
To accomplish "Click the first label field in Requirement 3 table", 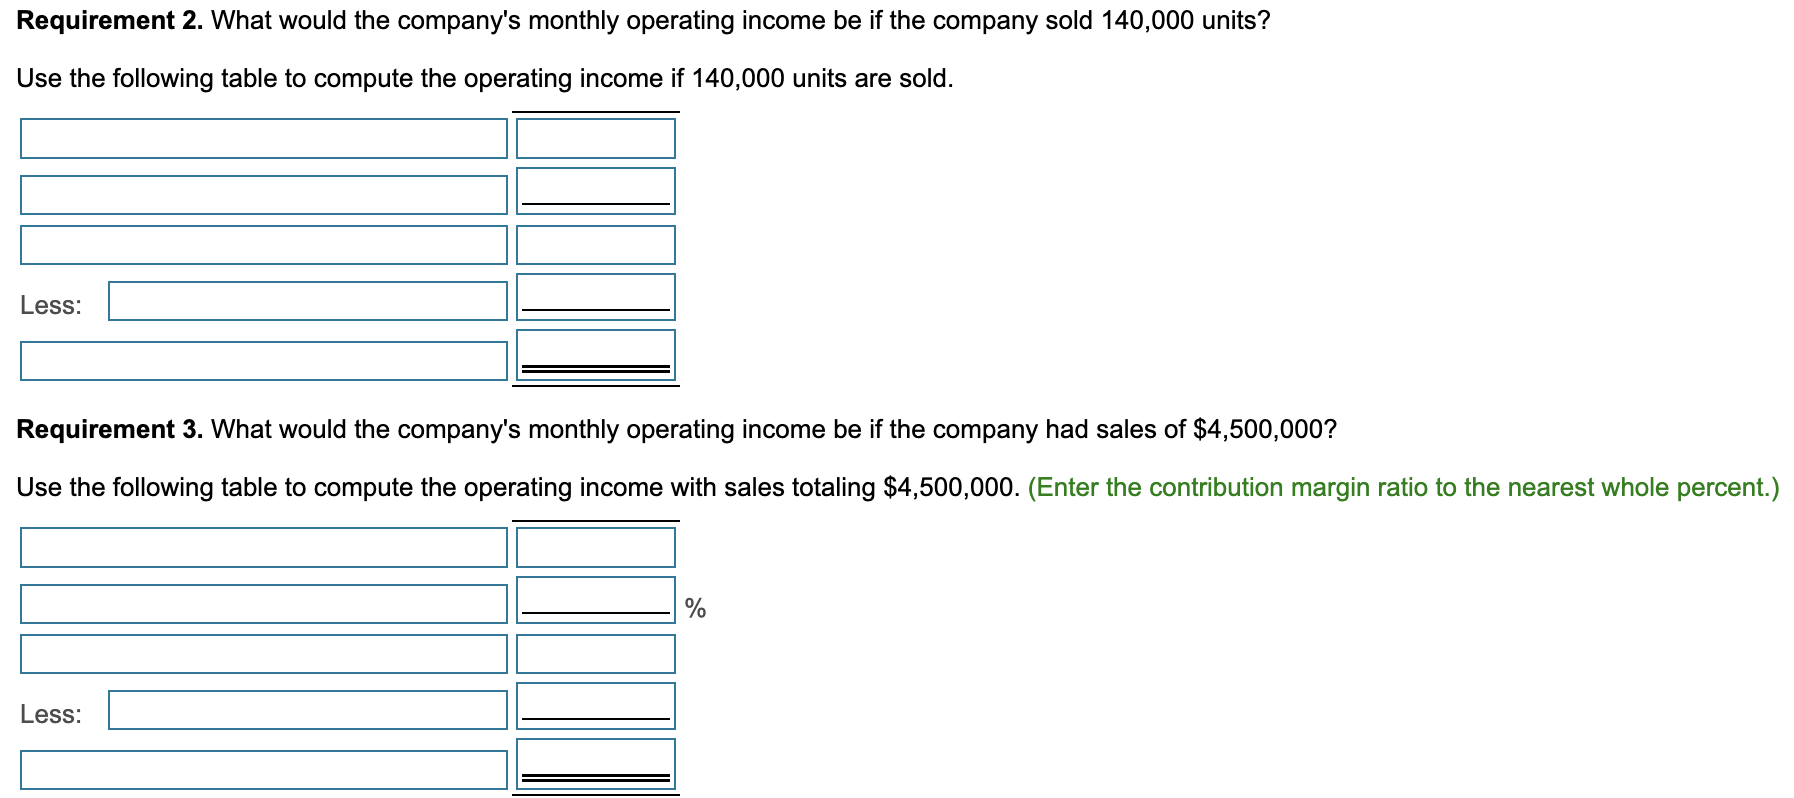I will 263,547.
